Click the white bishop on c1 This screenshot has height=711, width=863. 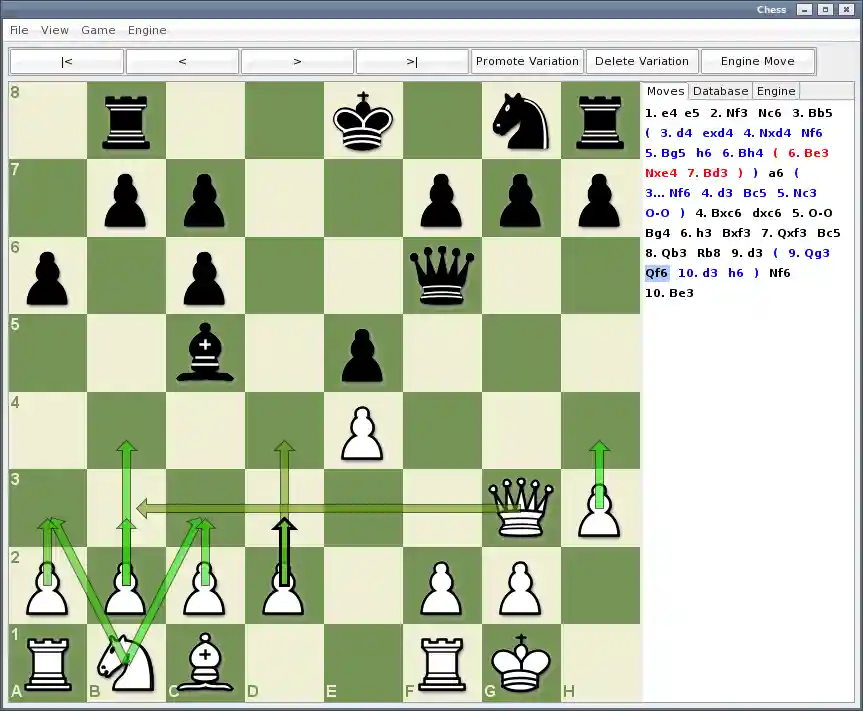(x=205, y=660)
